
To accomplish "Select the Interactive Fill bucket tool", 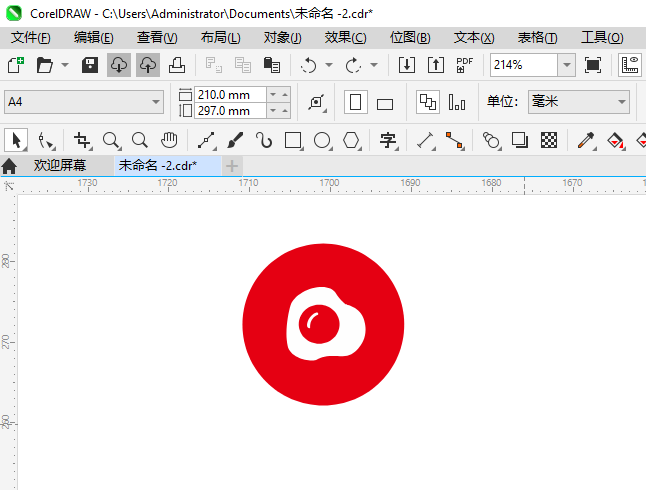I will [615, 140].
